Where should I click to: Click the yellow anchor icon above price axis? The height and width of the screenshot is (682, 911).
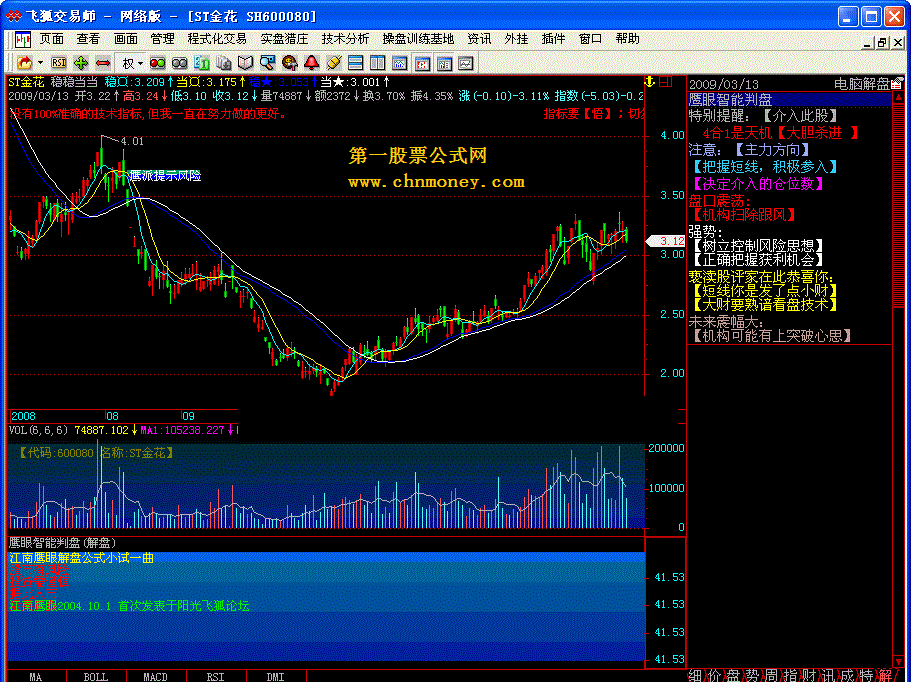click(650, 81)
